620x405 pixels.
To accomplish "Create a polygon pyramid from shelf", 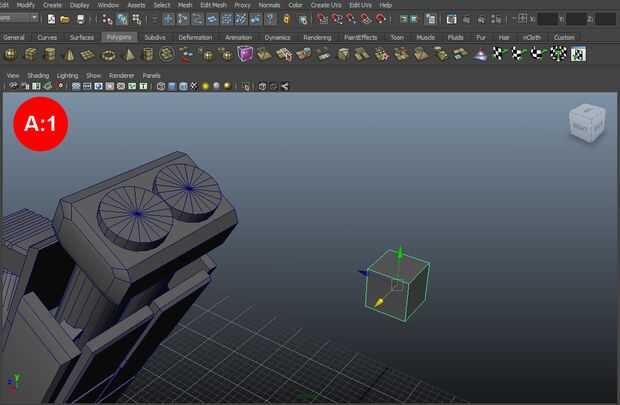I will (129, 55).
